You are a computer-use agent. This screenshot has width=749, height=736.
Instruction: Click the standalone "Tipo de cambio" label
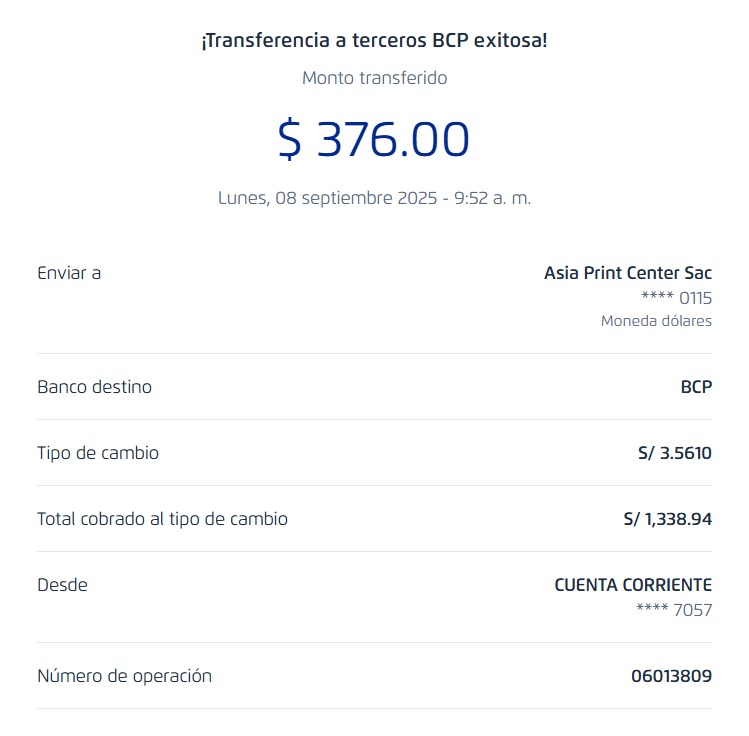coord(98,452)
